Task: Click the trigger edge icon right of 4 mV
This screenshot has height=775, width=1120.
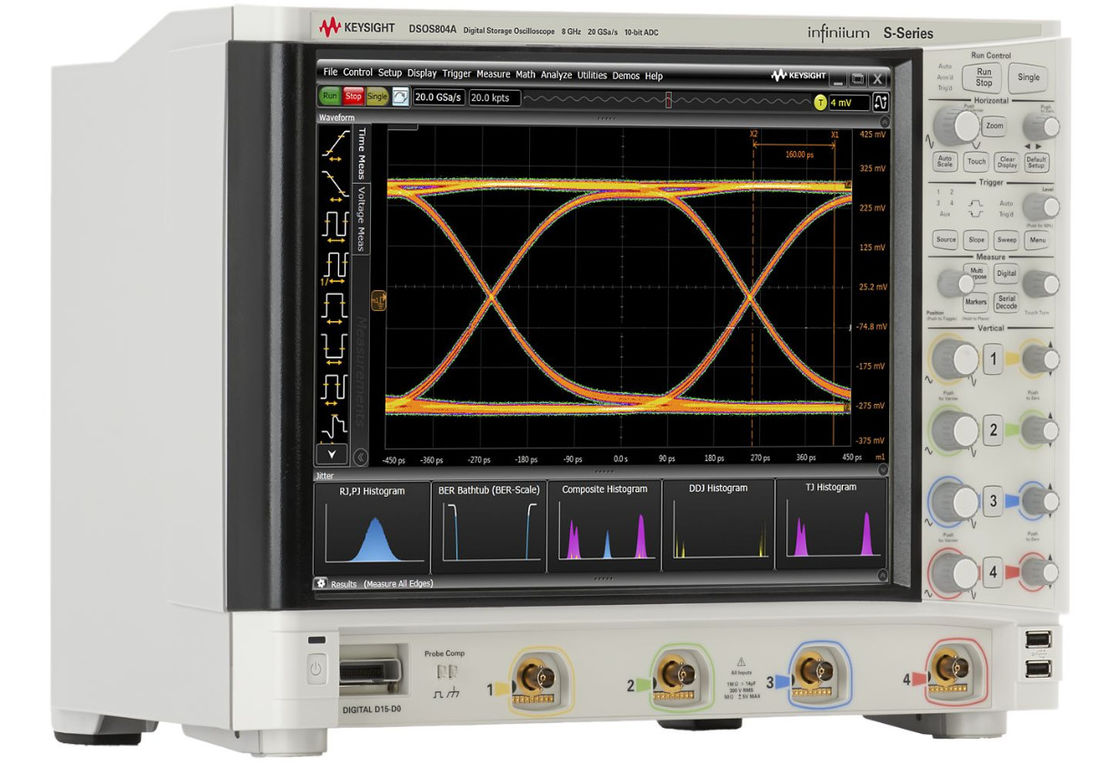Action: [x=881, y=102]
